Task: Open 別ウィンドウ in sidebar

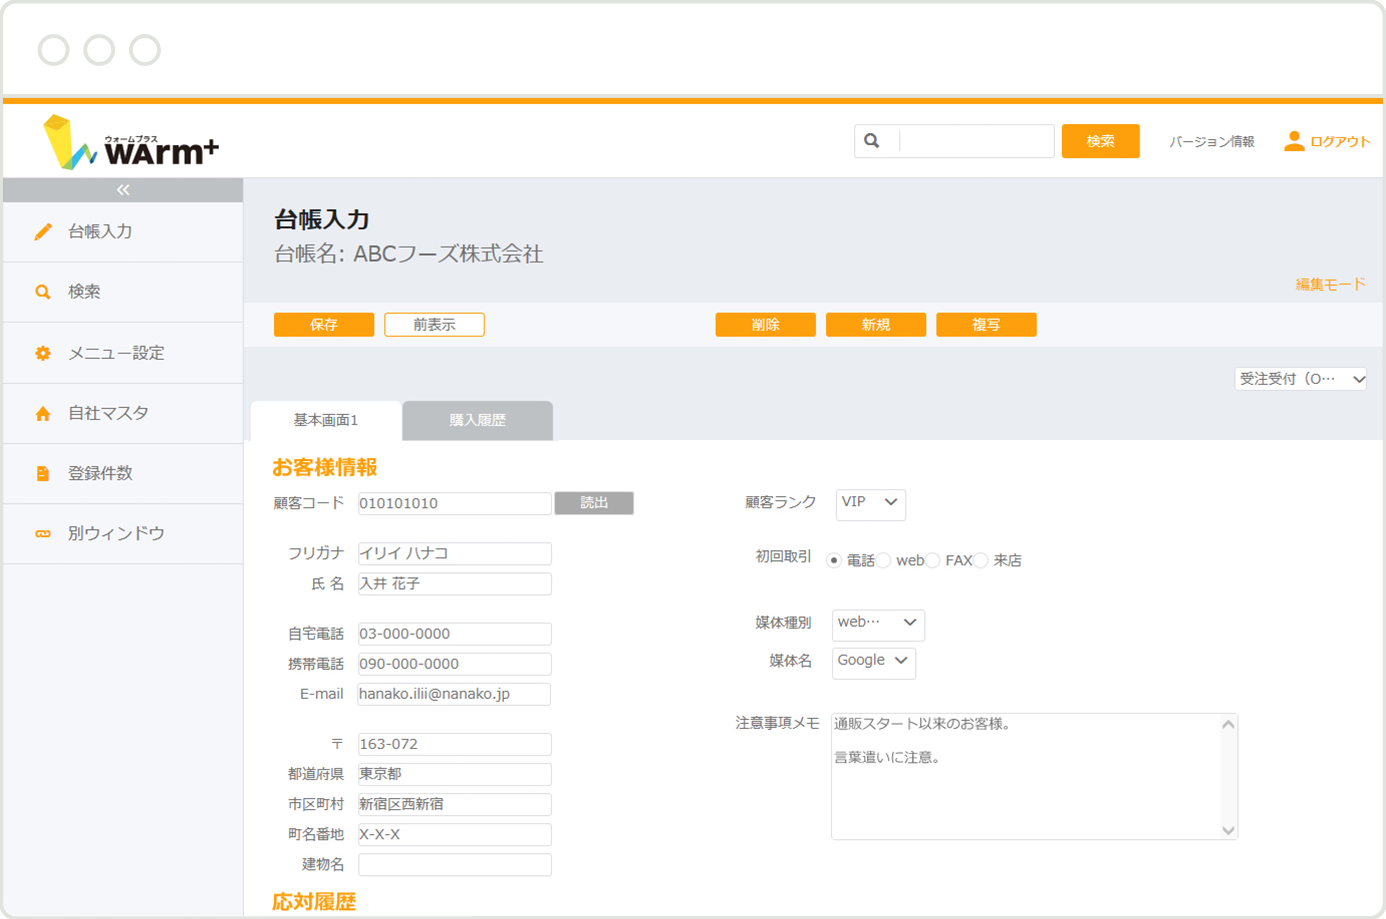Action: click(123, 534)
